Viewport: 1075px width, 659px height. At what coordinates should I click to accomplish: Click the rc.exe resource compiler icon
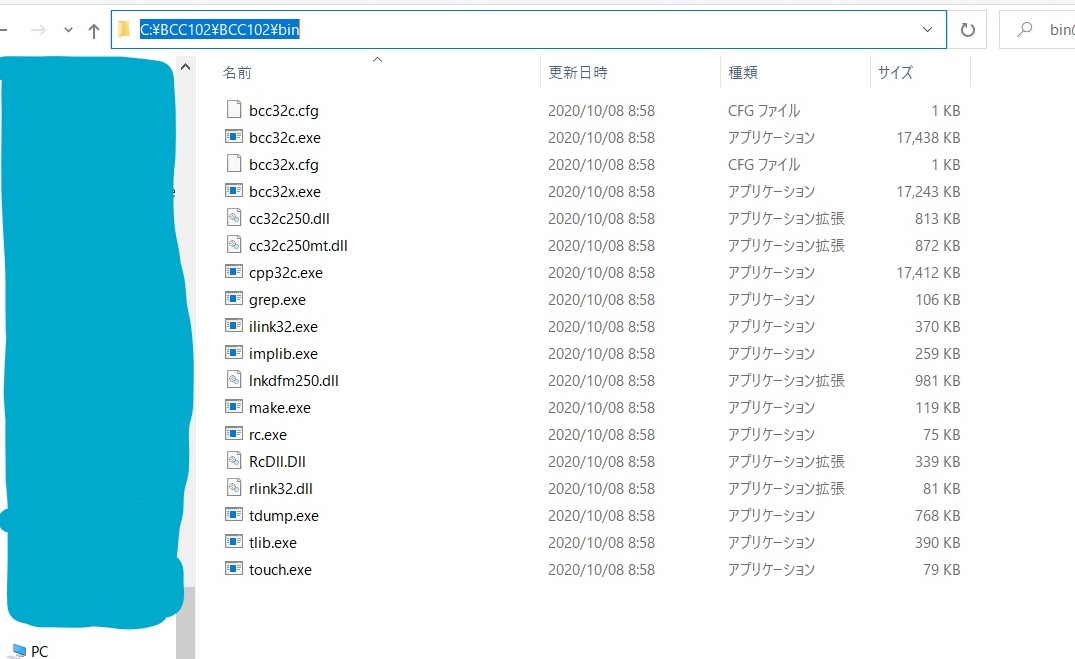(x=236, y=434)
